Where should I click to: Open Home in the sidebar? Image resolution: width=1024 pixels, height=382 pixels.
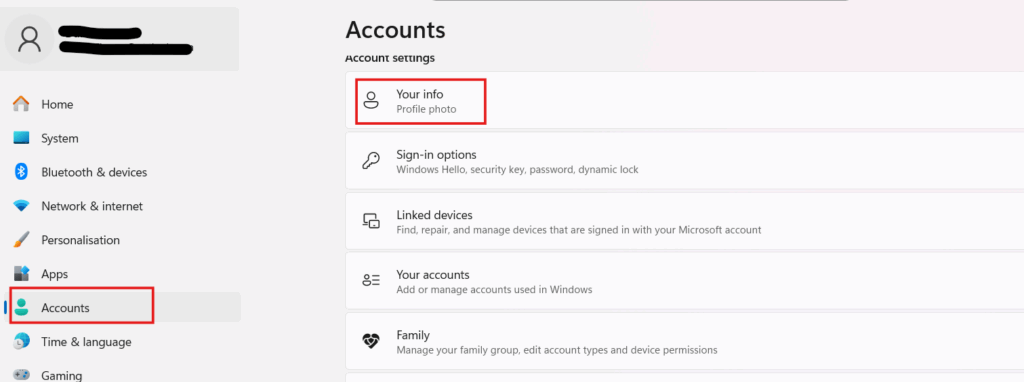(57, 104)
